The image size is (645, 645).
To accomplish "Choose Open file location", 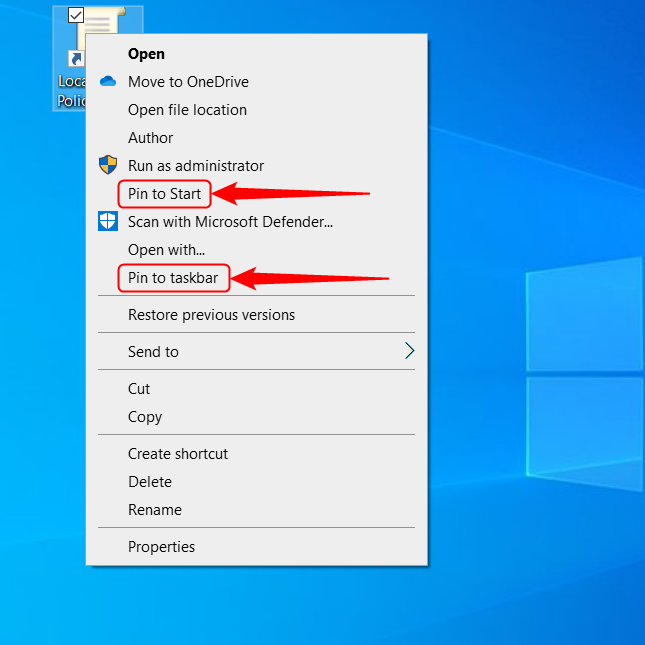I will [x=256, y=110].
